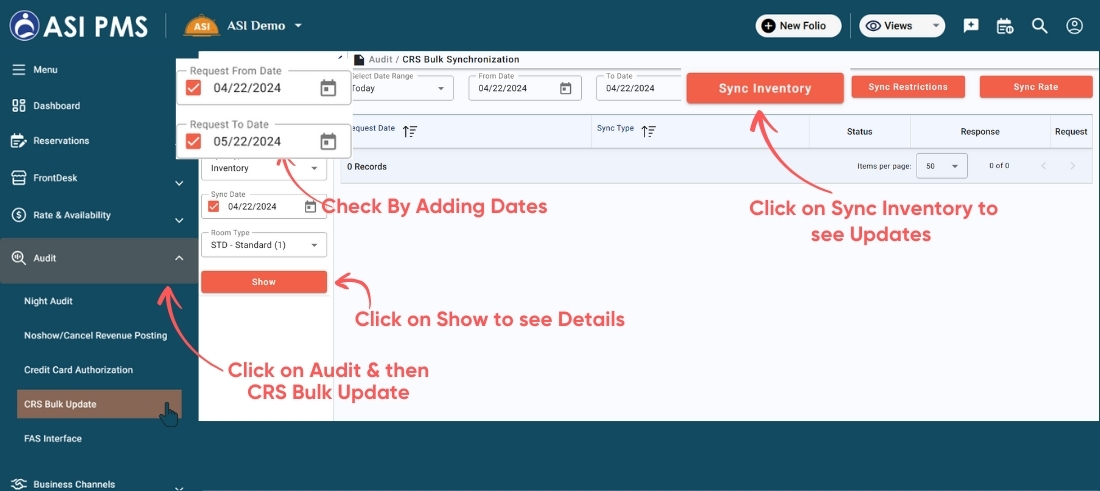The image size is (1100, 491).
Task: Open the Room Type STD dropdown
Action: pyautogui.click(x=264, y=244)
